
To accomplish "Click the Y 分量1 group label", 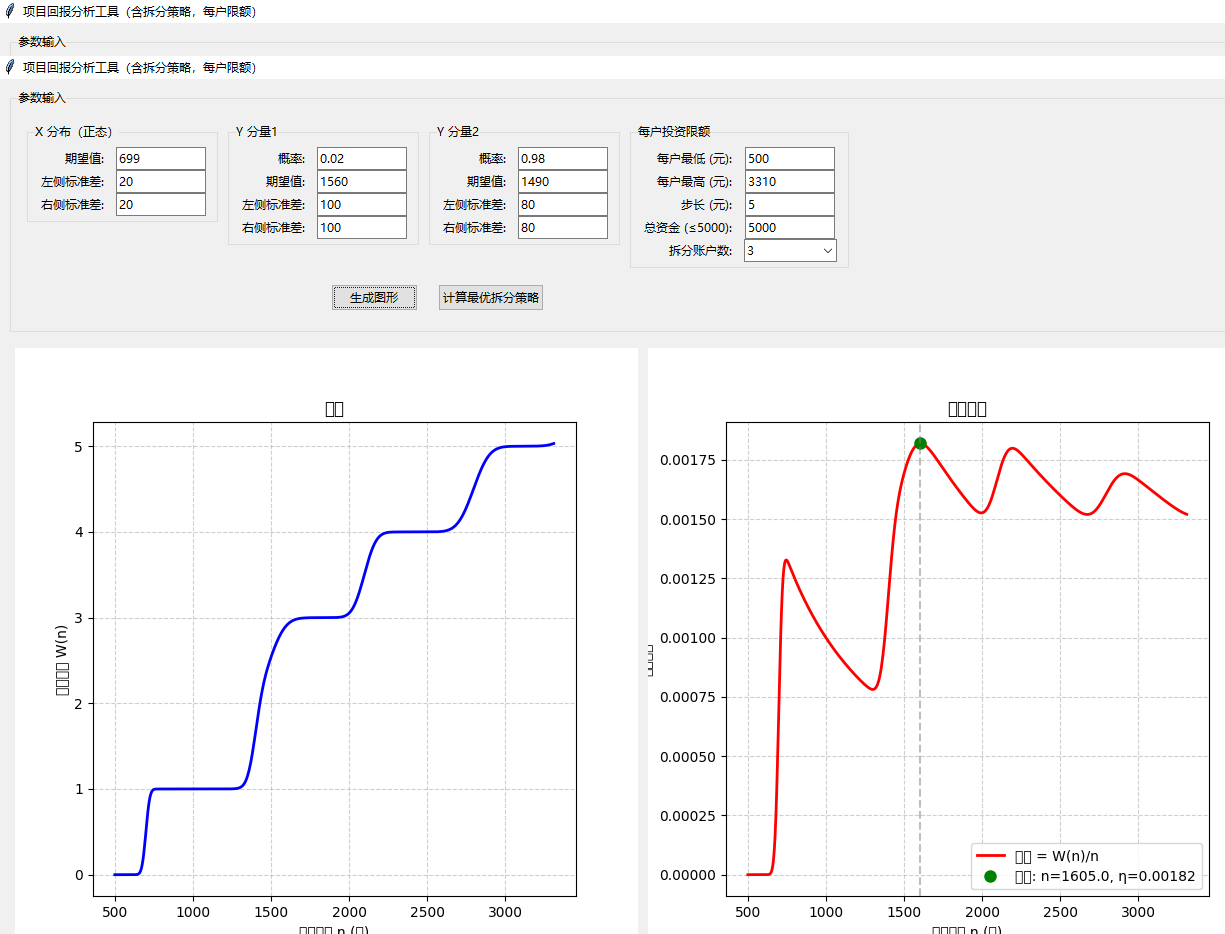I will tap(257, 131).
